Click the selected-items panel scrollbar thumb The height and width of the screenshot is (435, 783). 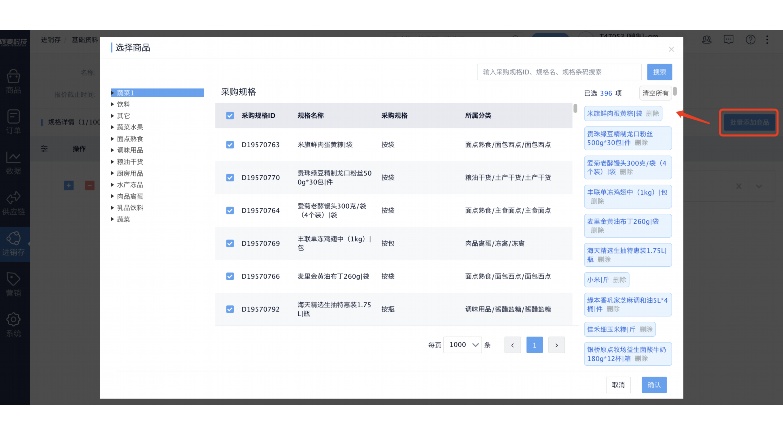(675, 91)
